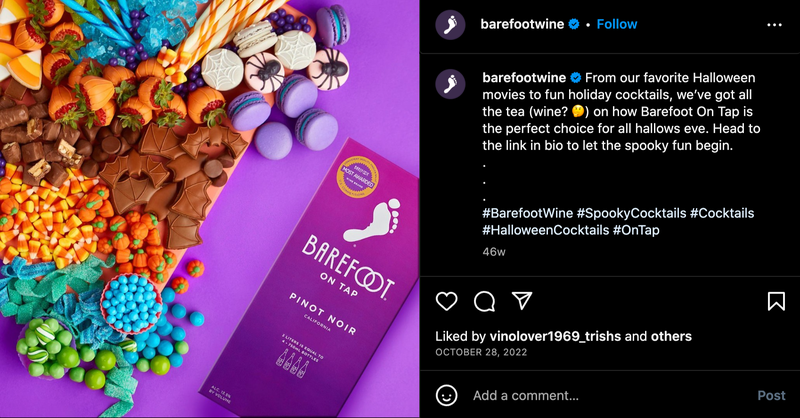Open the #BarefootWine hashtag
The image size is (800, 418).
point(528,213)
